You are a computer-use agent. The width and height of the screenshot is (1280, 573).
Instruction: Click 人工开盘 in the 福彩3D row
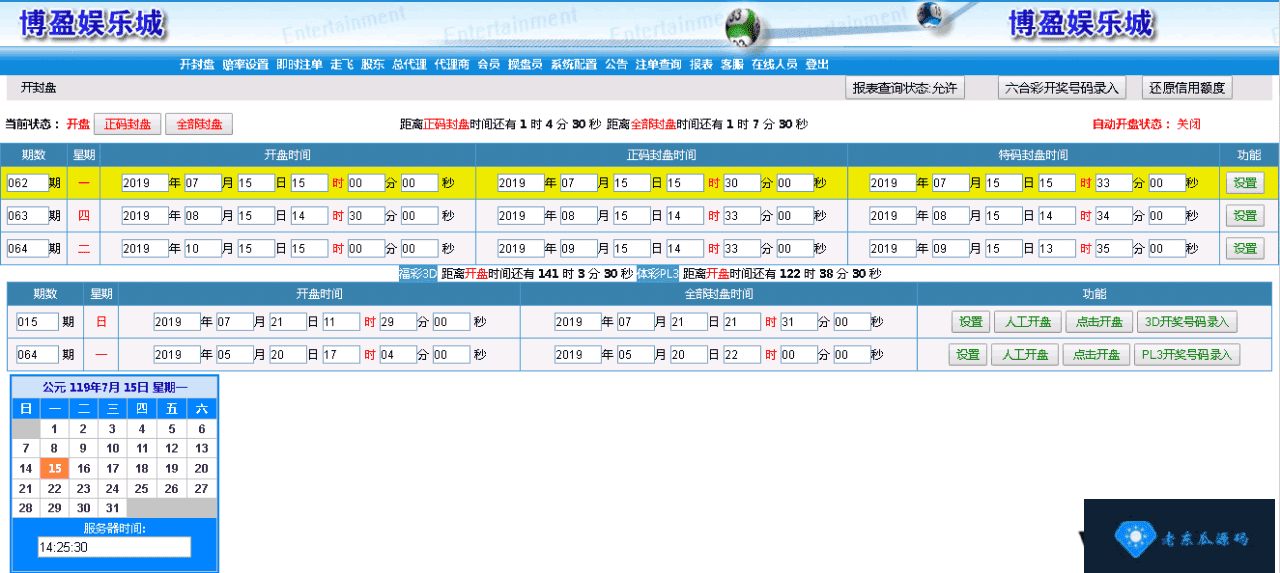(x=1027, y=322)
